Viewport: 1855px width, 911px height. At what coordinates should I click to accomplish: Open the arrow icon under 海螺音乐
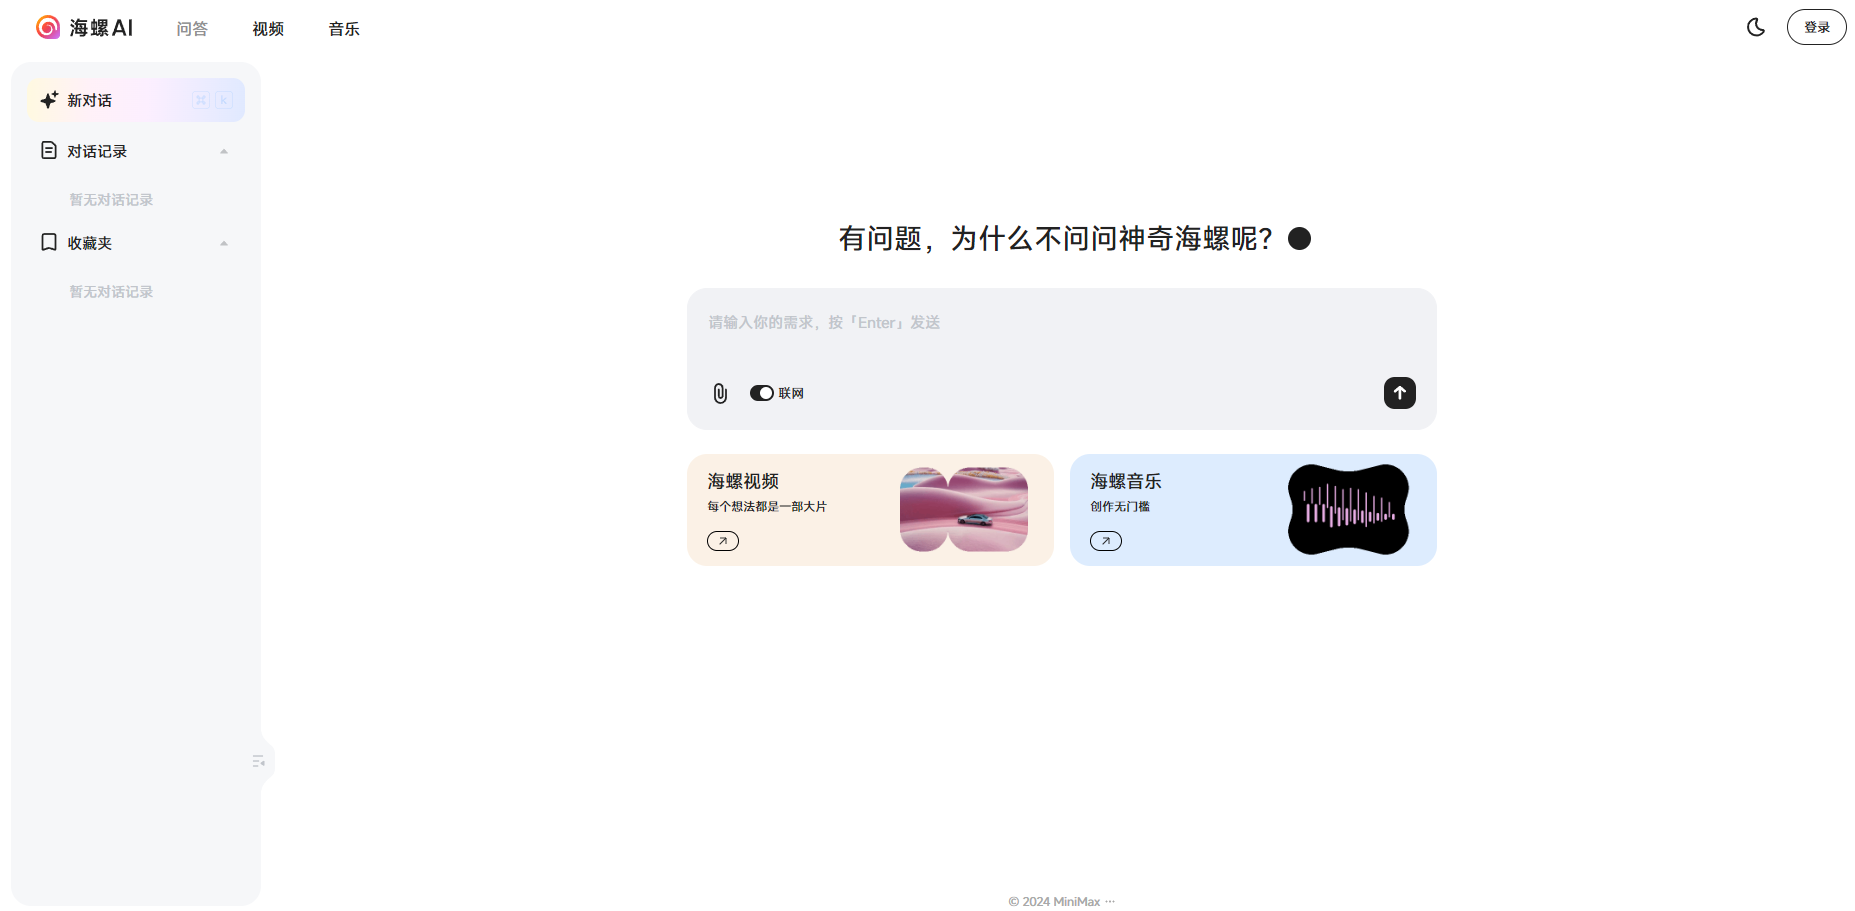point(1106,541)
